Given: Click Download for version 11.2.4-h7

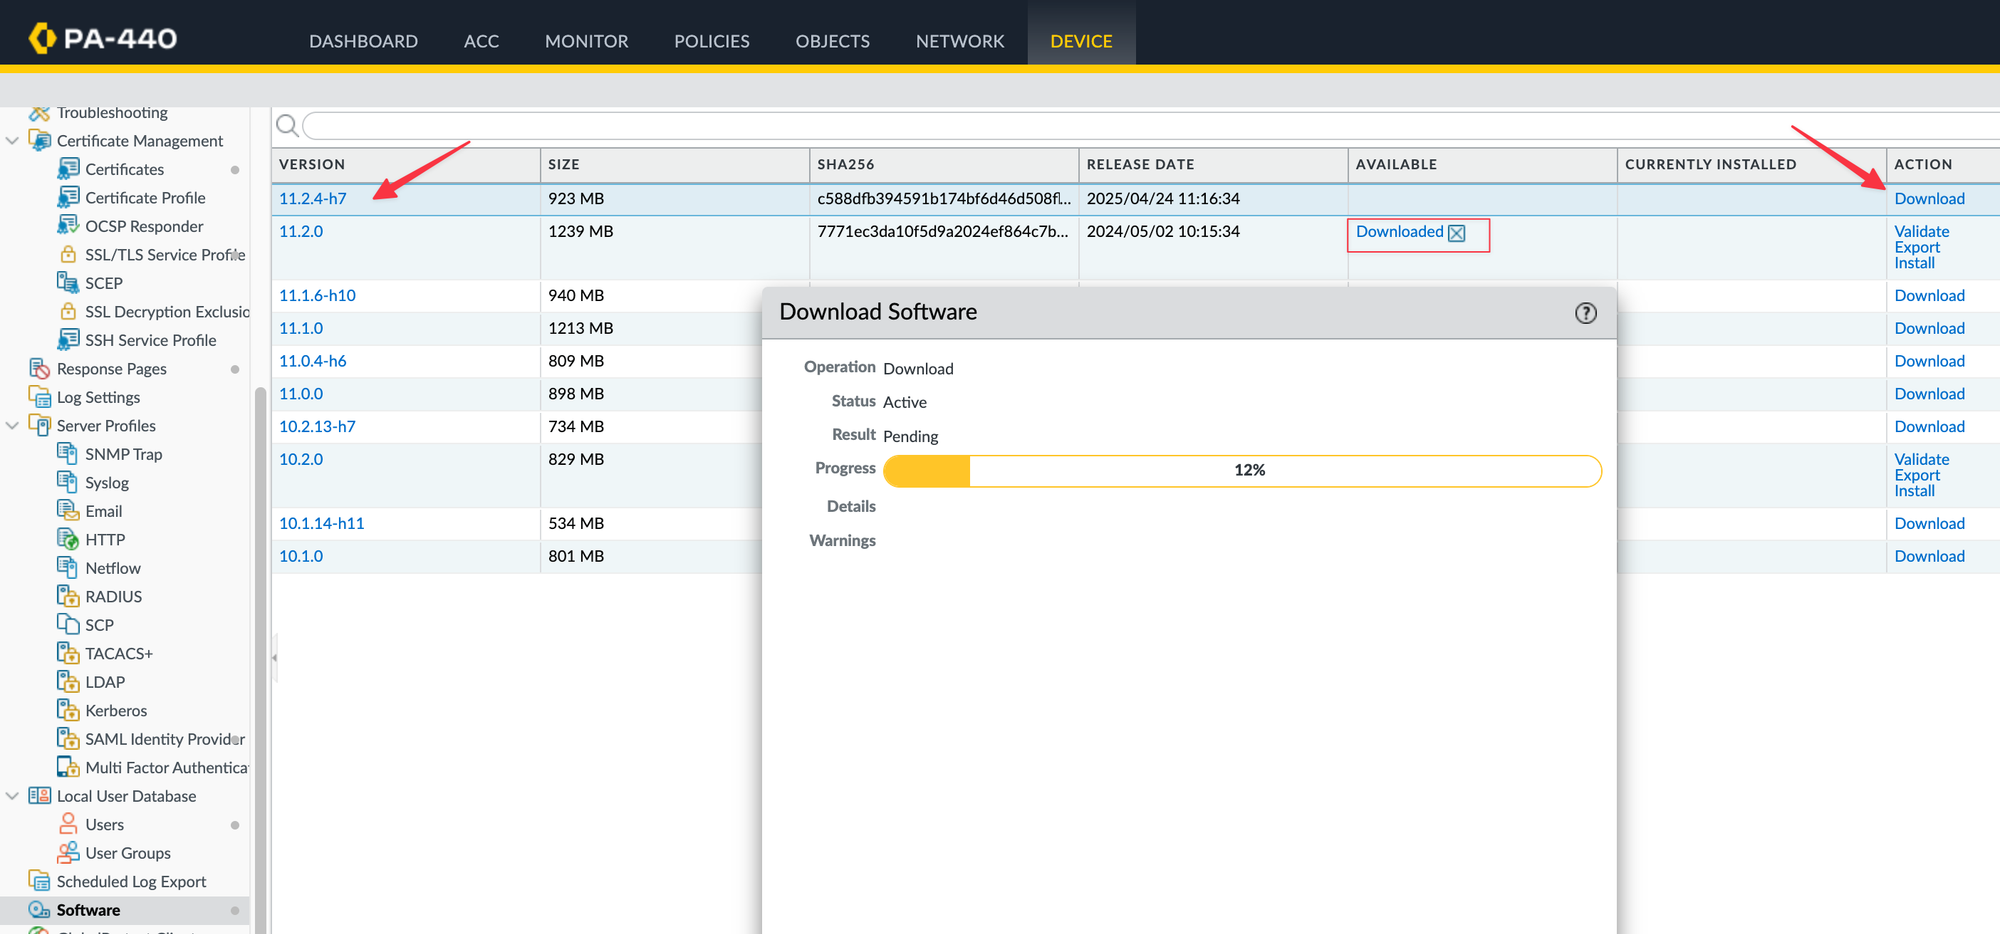Looking at the screenshot, I should 1929,198.
